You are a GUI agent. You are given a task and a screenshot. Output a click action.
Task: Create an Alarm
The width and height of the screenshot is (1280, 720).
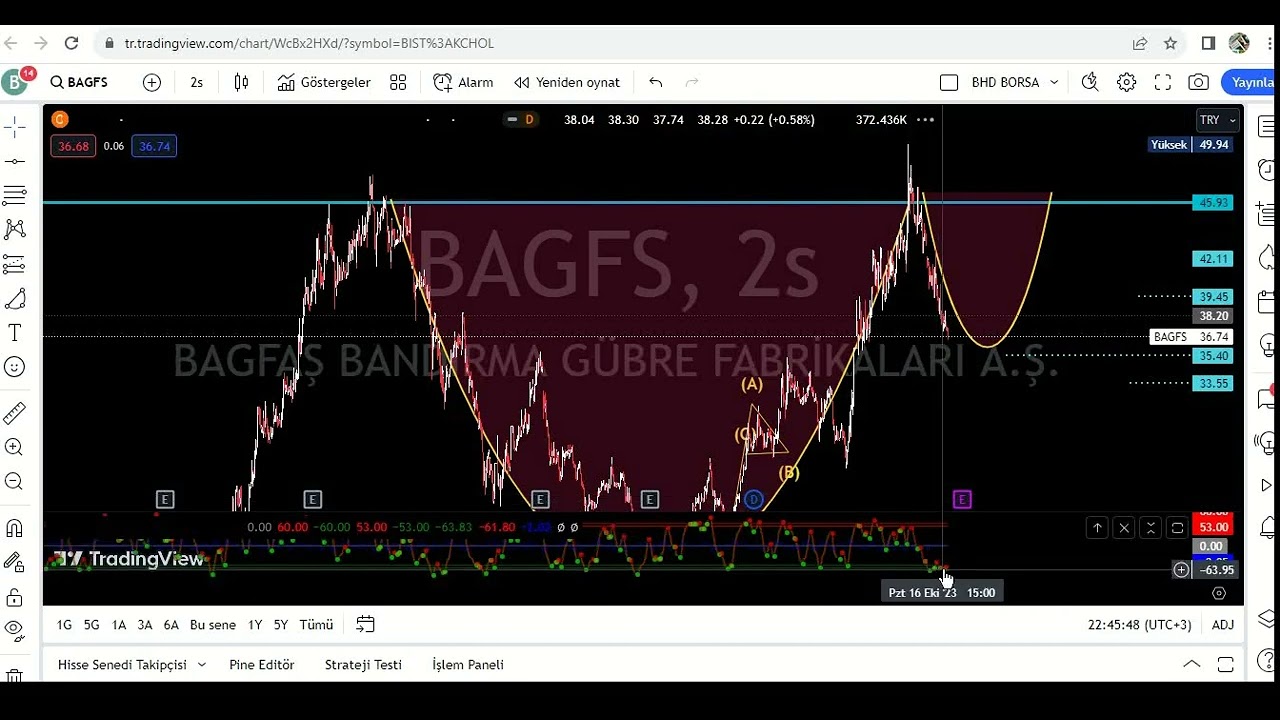tap(463, 82)
